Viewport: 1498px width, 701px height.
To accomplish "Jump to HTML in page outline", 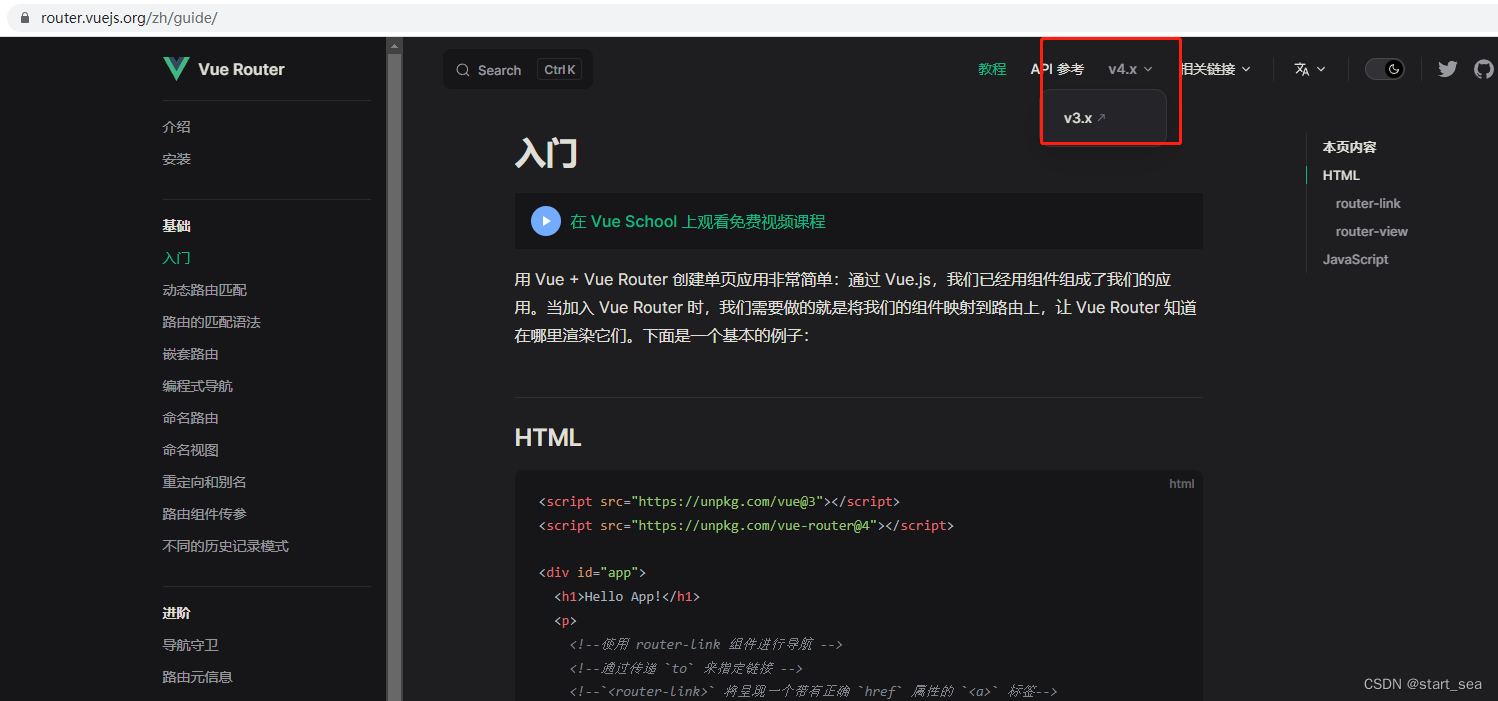I will 1341,175.
